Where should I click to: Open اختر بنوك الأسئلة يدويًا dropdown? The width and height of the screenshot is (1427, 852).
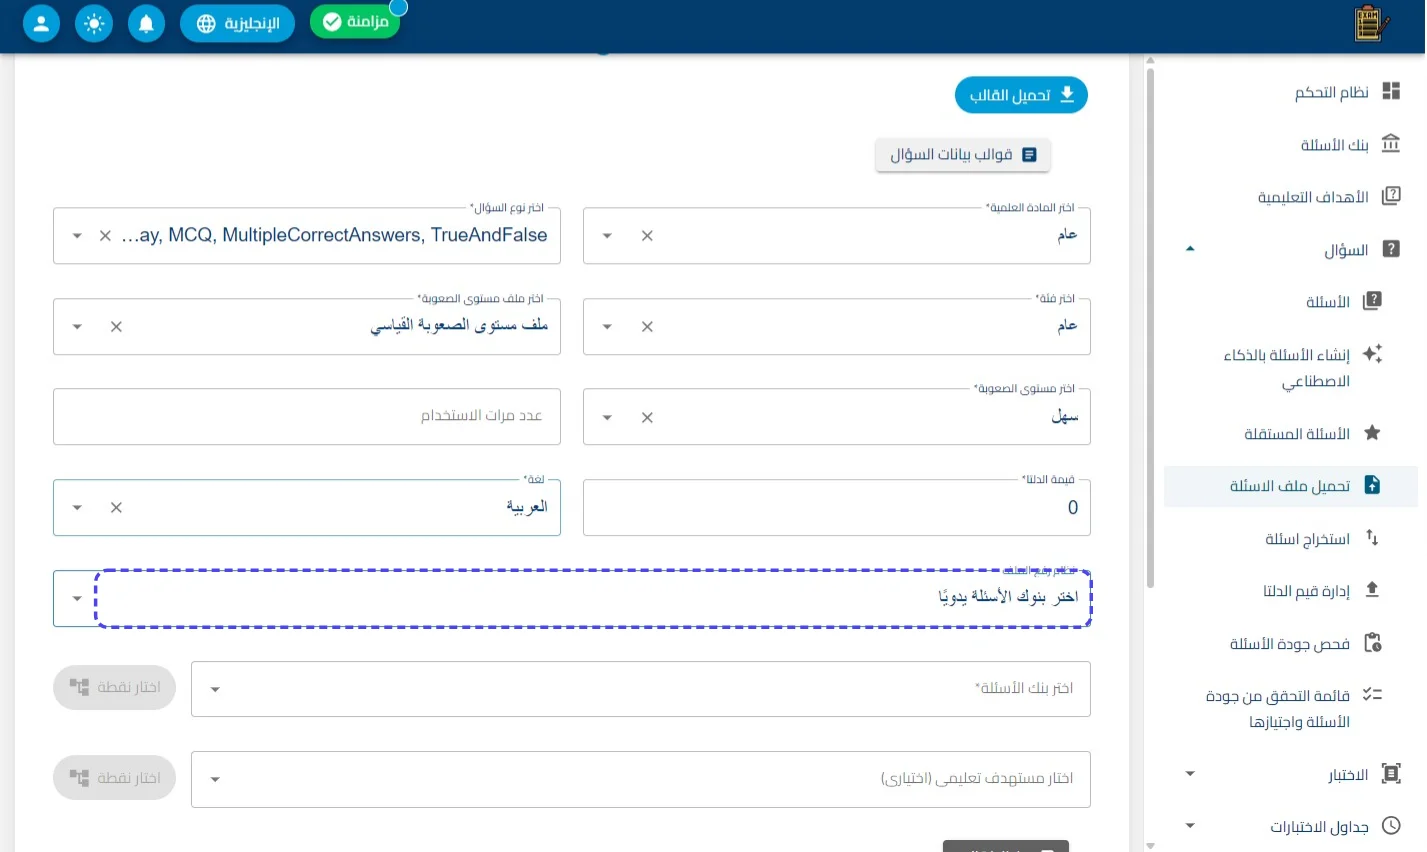(x=572, y=598)
